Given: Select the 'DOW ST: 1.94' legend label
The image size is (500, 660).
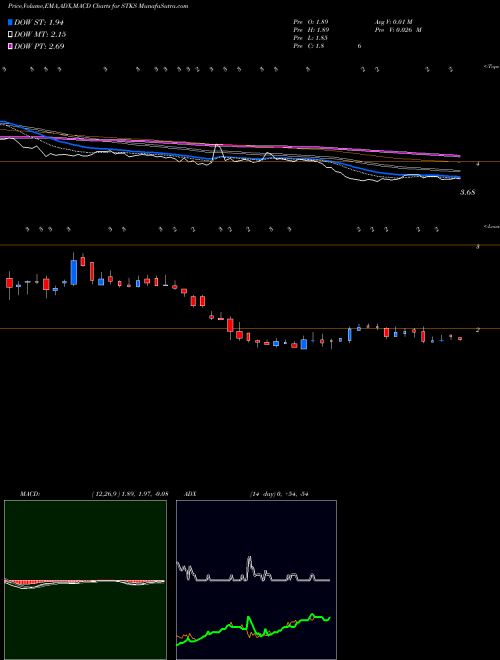Looking at the screenshot, I should click(x=39, y=22).
